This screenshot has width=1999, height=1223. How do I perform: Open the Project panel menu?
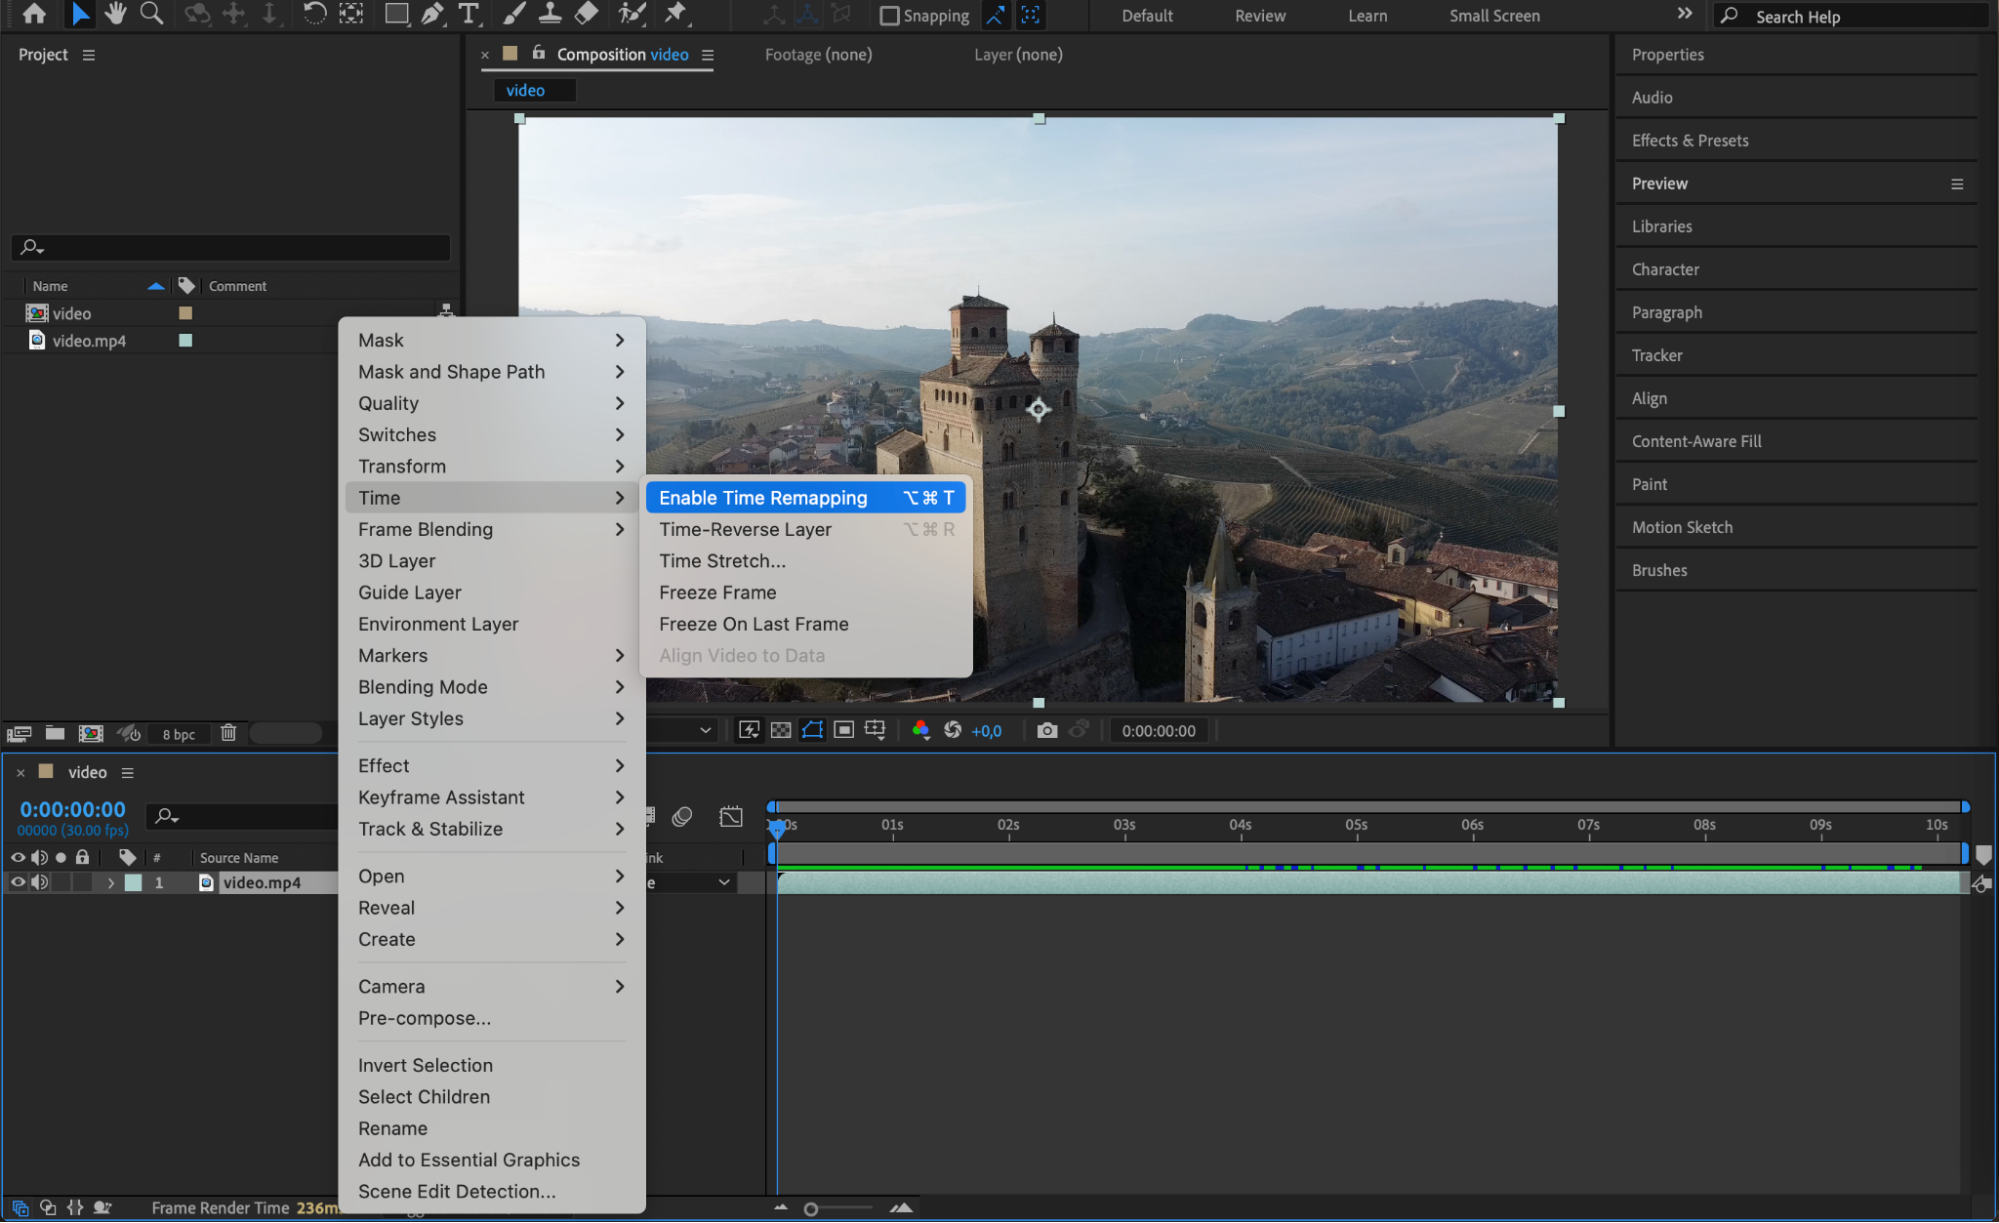click(89, 55)
